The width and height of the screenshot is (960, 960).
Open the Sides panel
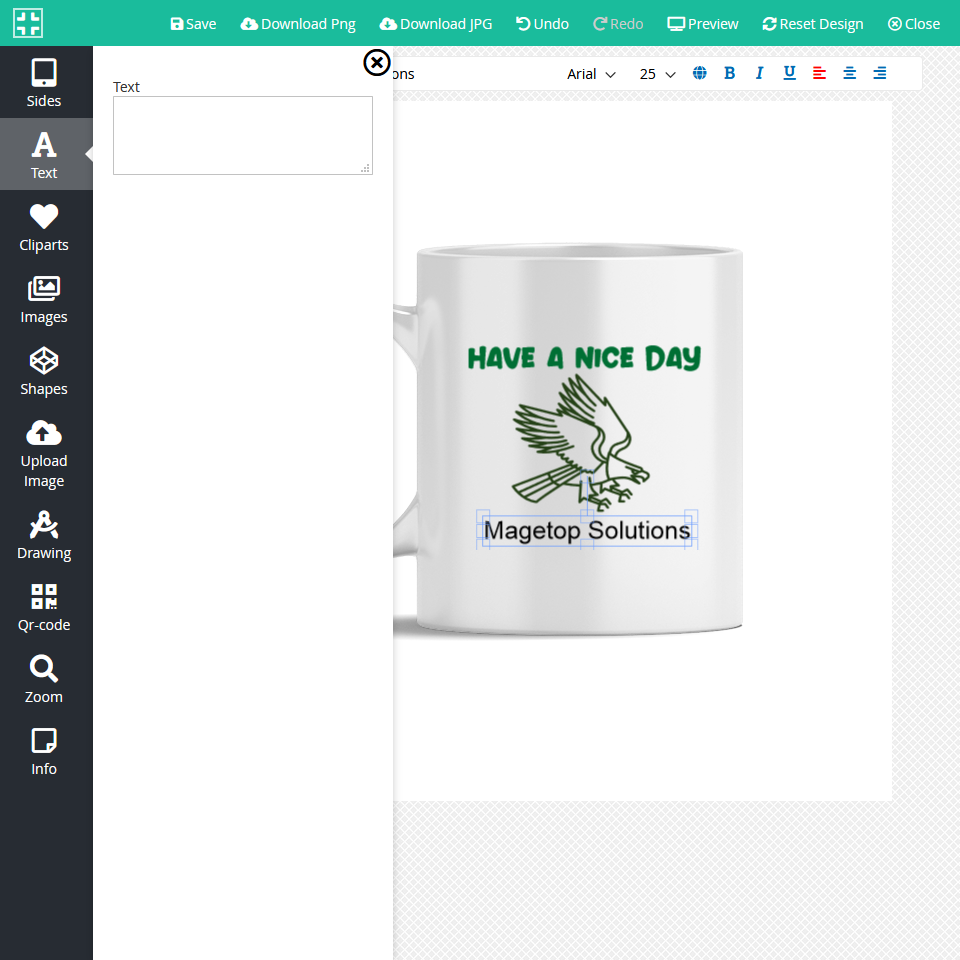point(44,83)
